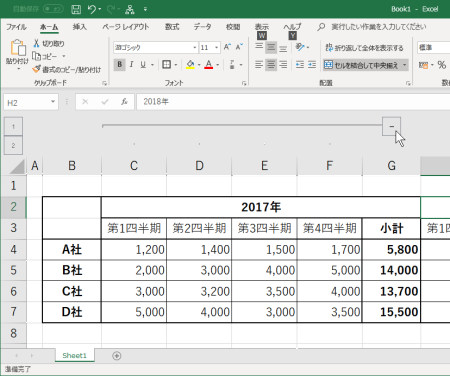Apply the red font color button

(209, 64)
